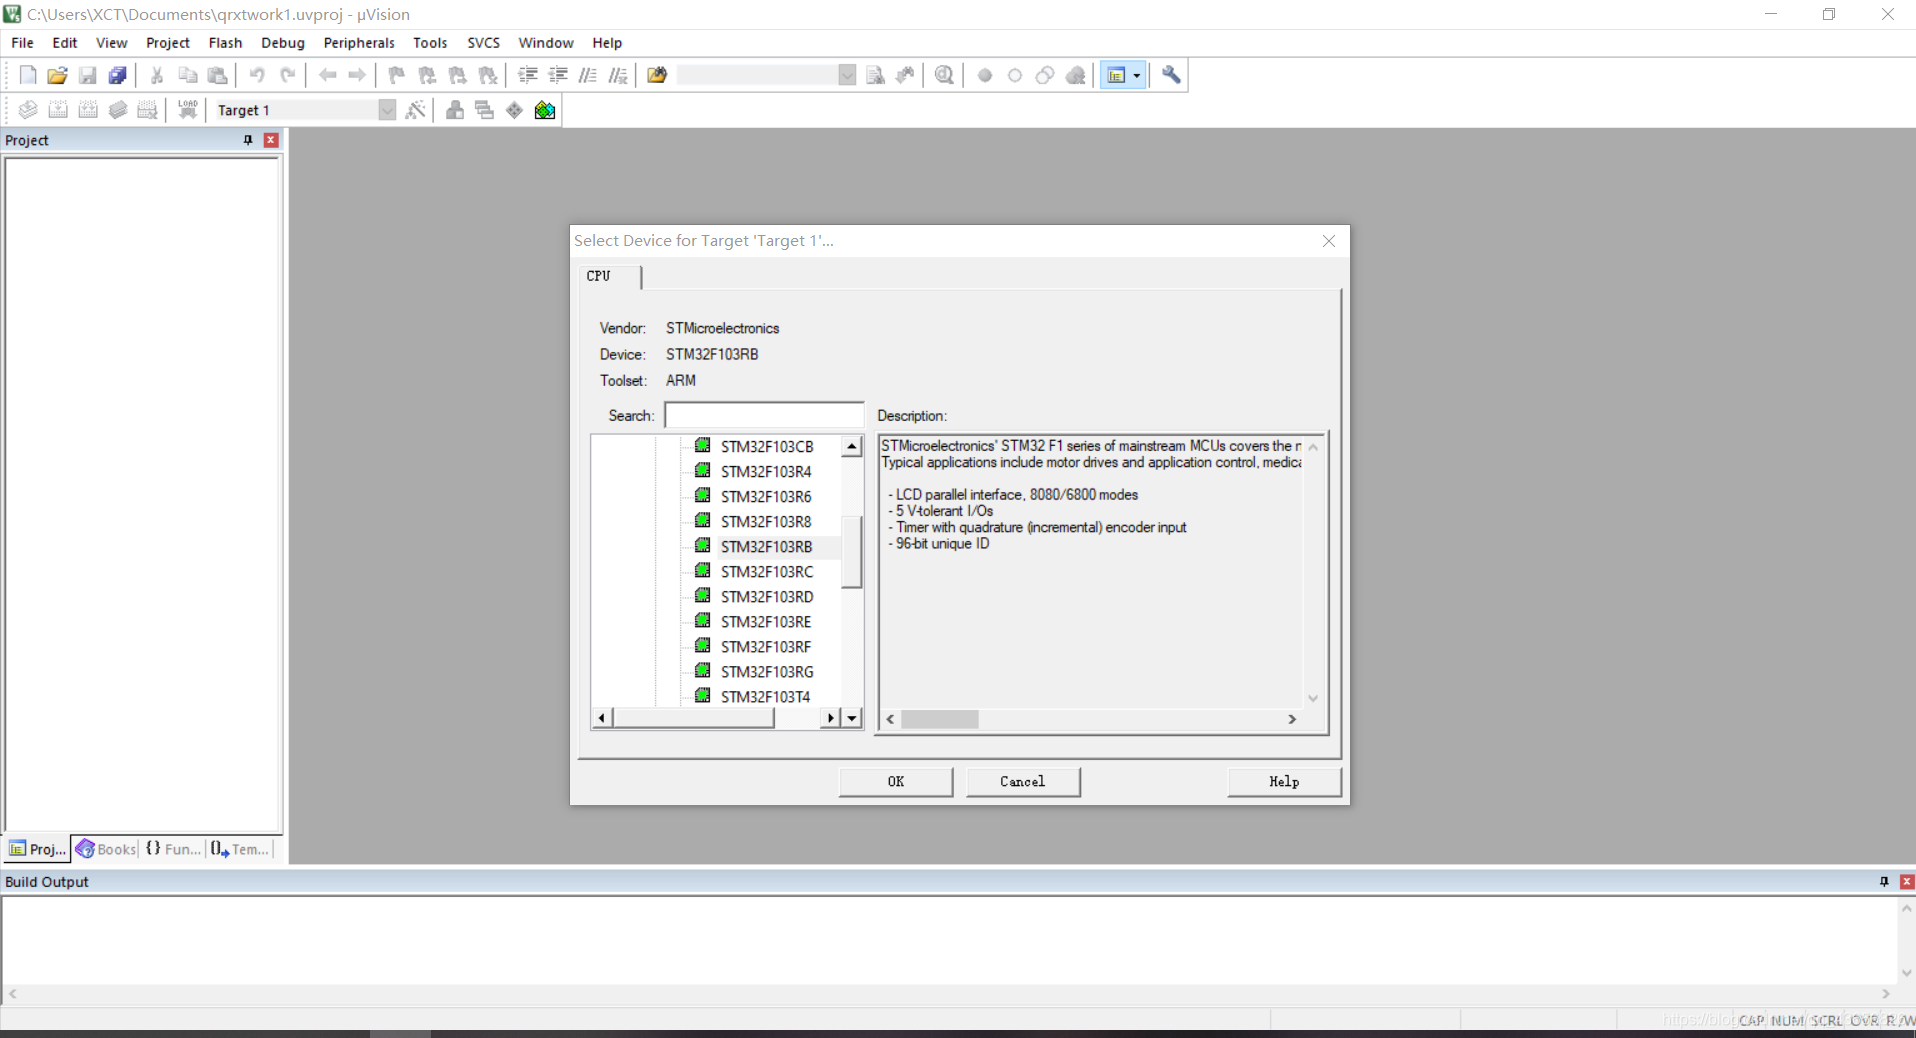This screenshot has width=1916, height=1038.
Task: Open the Edit menu
Action: pos(65,43)
